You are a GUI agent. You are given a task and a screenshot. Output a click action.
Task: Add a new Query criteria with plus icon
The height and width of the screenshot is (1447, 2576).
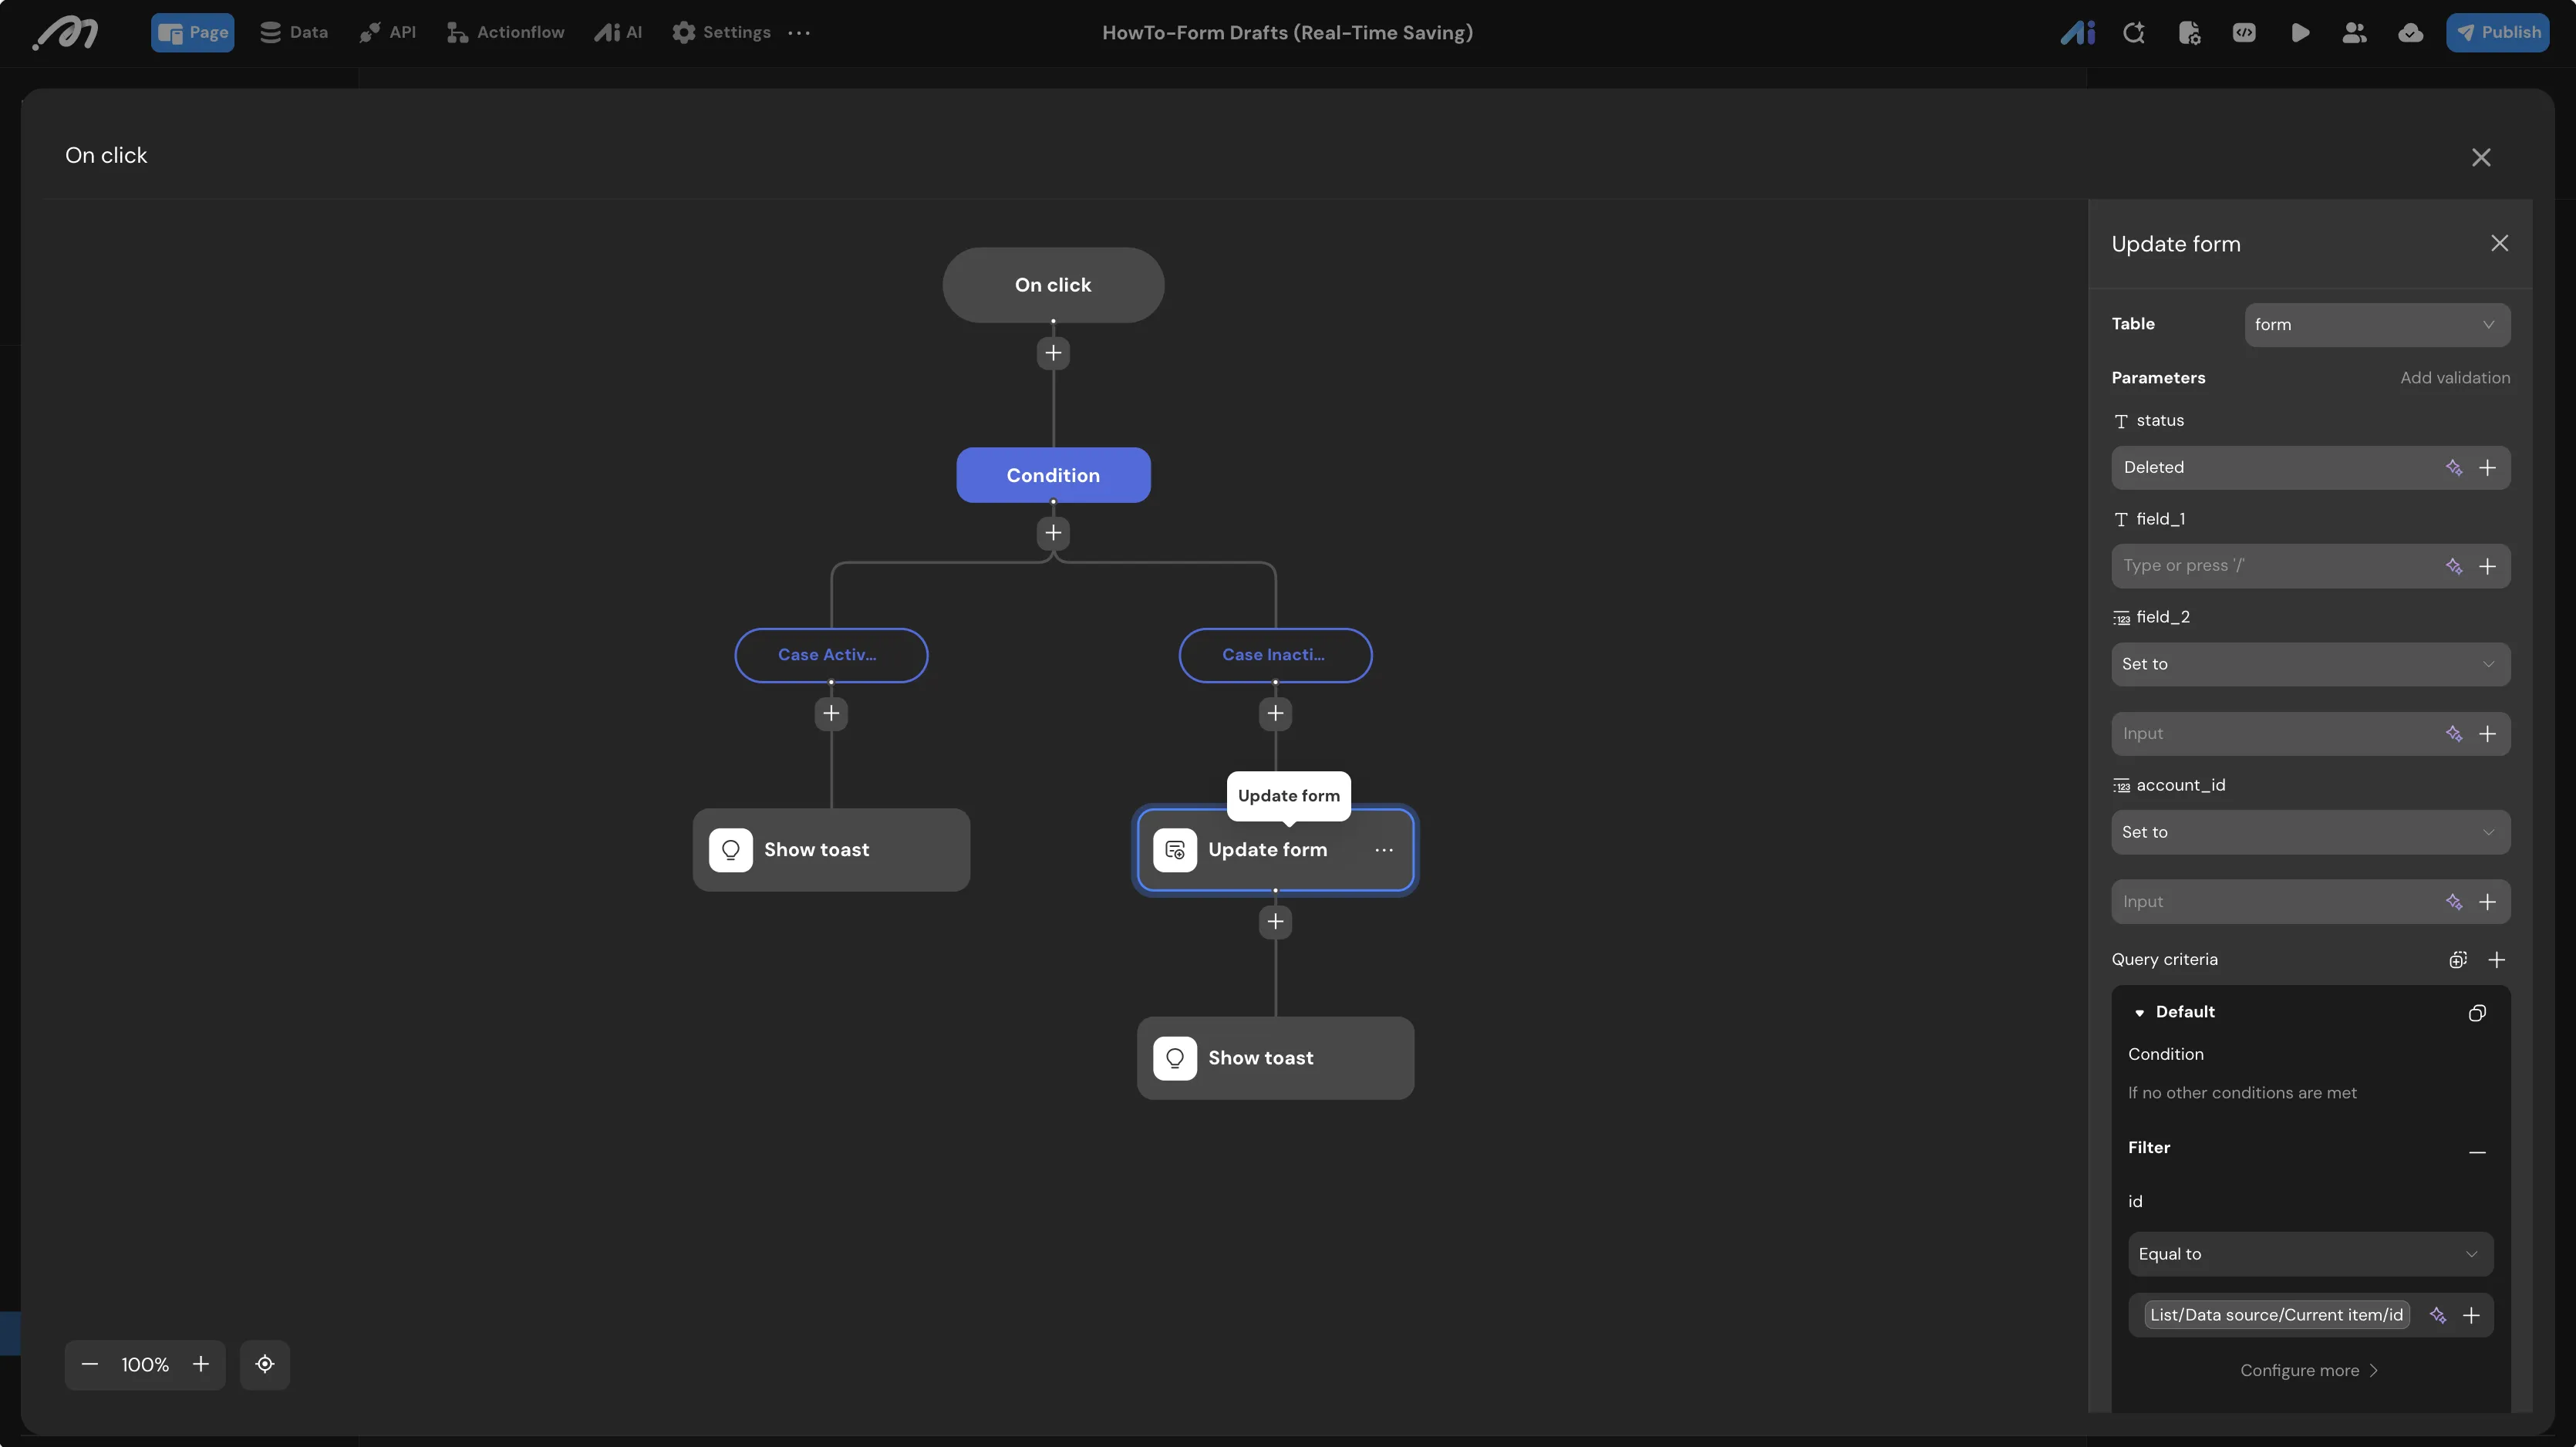click(2497, 960)
